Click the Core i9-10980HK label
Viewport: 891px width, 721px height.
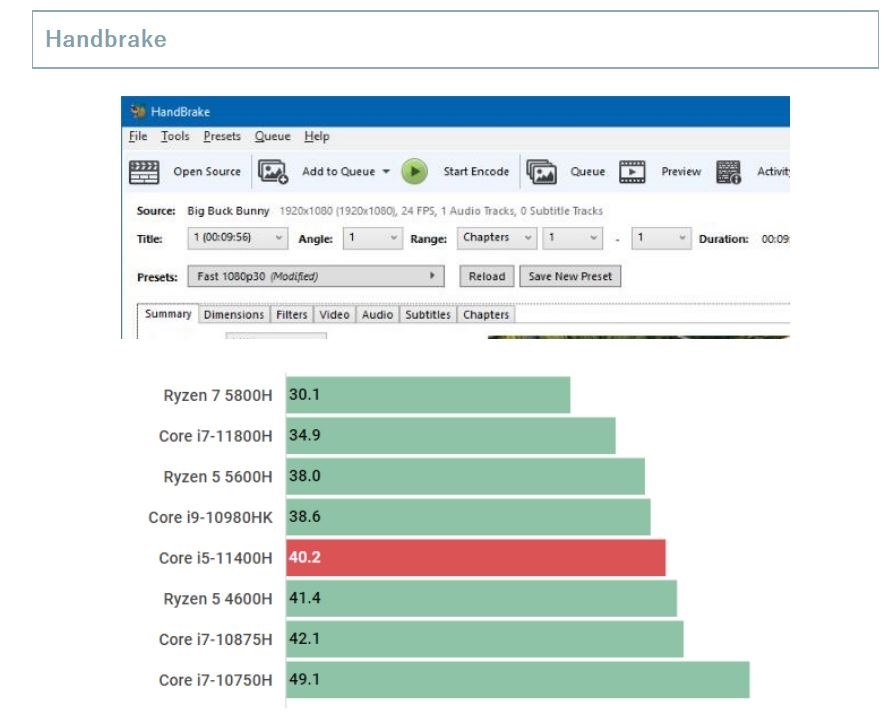point(210,518)
